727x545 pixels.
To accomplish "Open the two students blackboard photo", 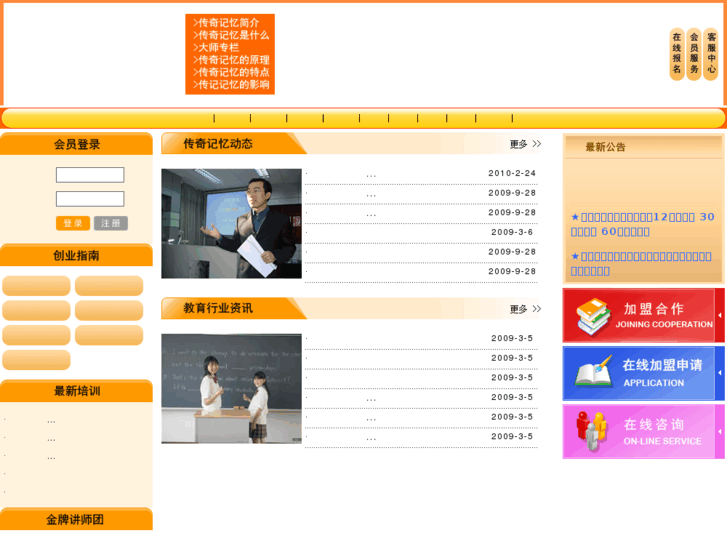I will [x=231, y=389].
